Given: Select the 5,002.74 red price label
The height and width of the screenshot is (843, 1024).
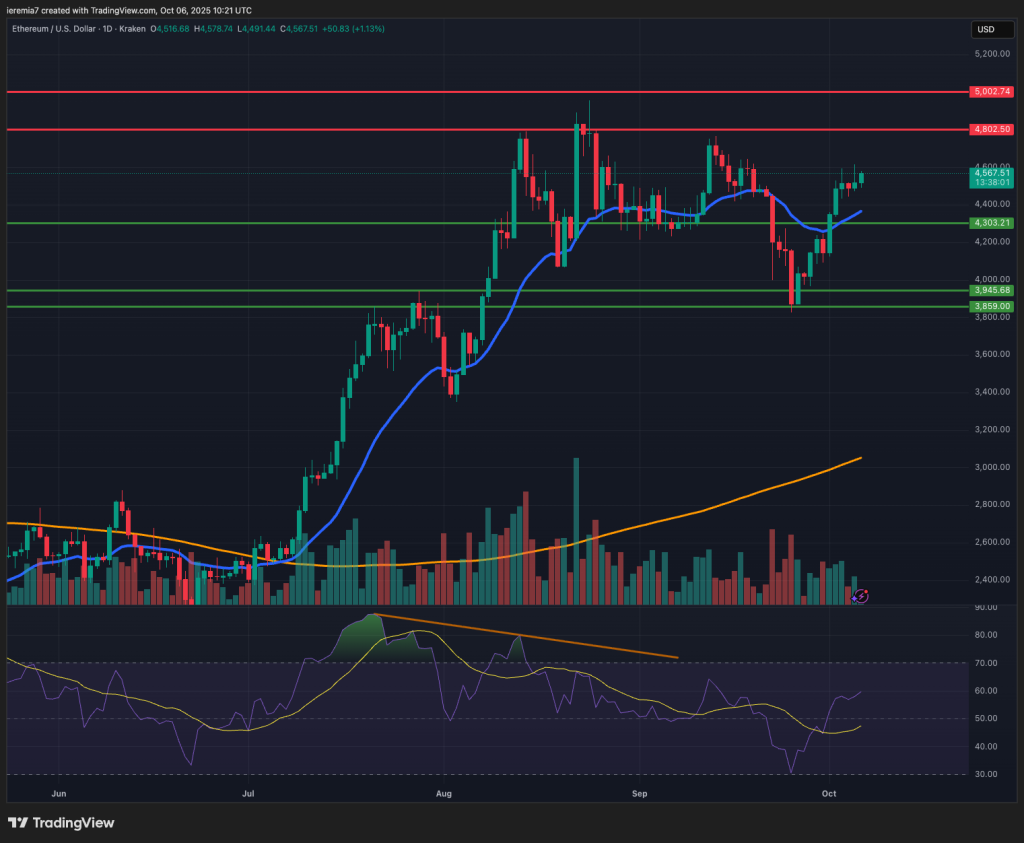Looking at the screenshot, I should coord(992,91).
